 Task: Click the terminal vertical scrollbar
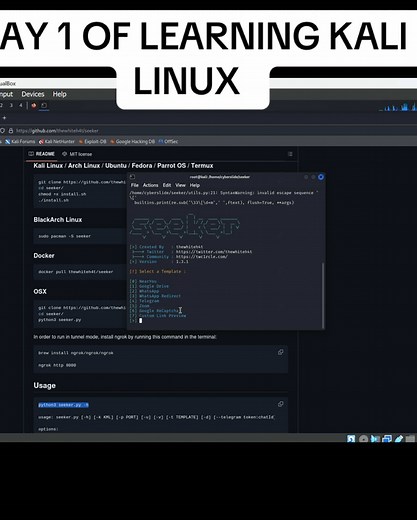tap(323, 295)
